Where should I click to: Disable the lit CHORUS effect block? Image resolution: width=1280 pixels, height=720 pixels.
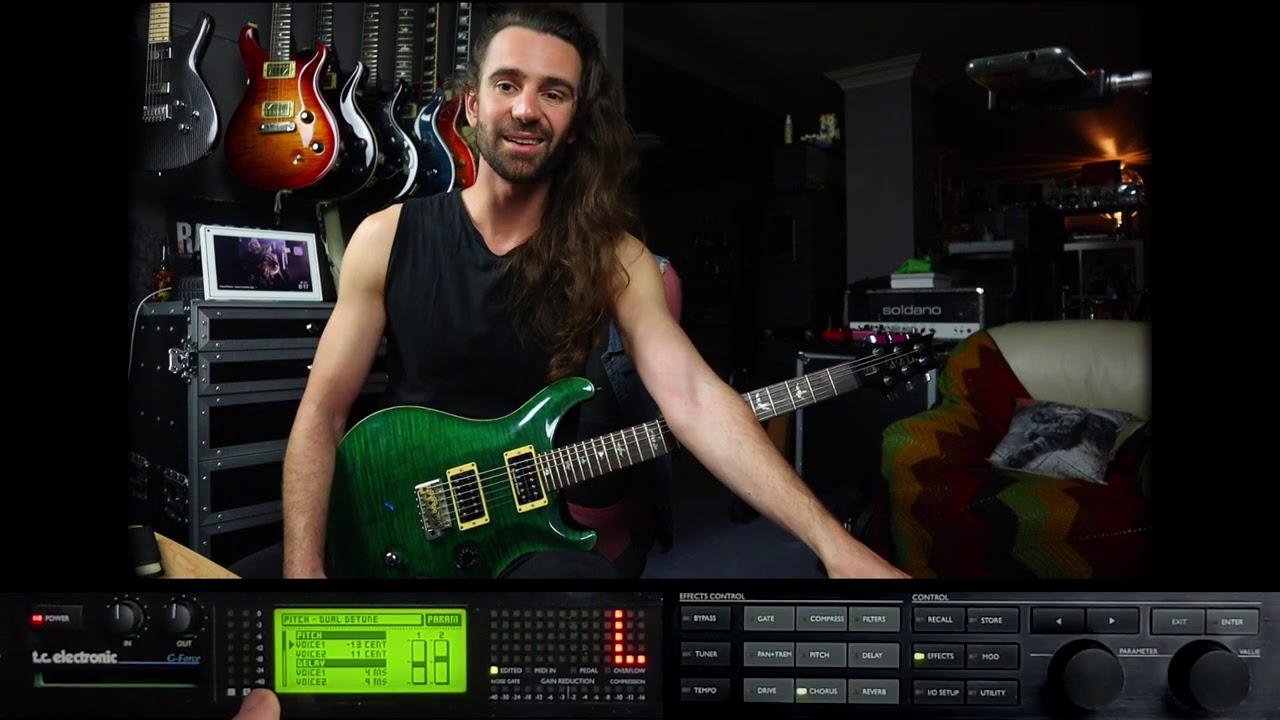(x=822, y=691)
